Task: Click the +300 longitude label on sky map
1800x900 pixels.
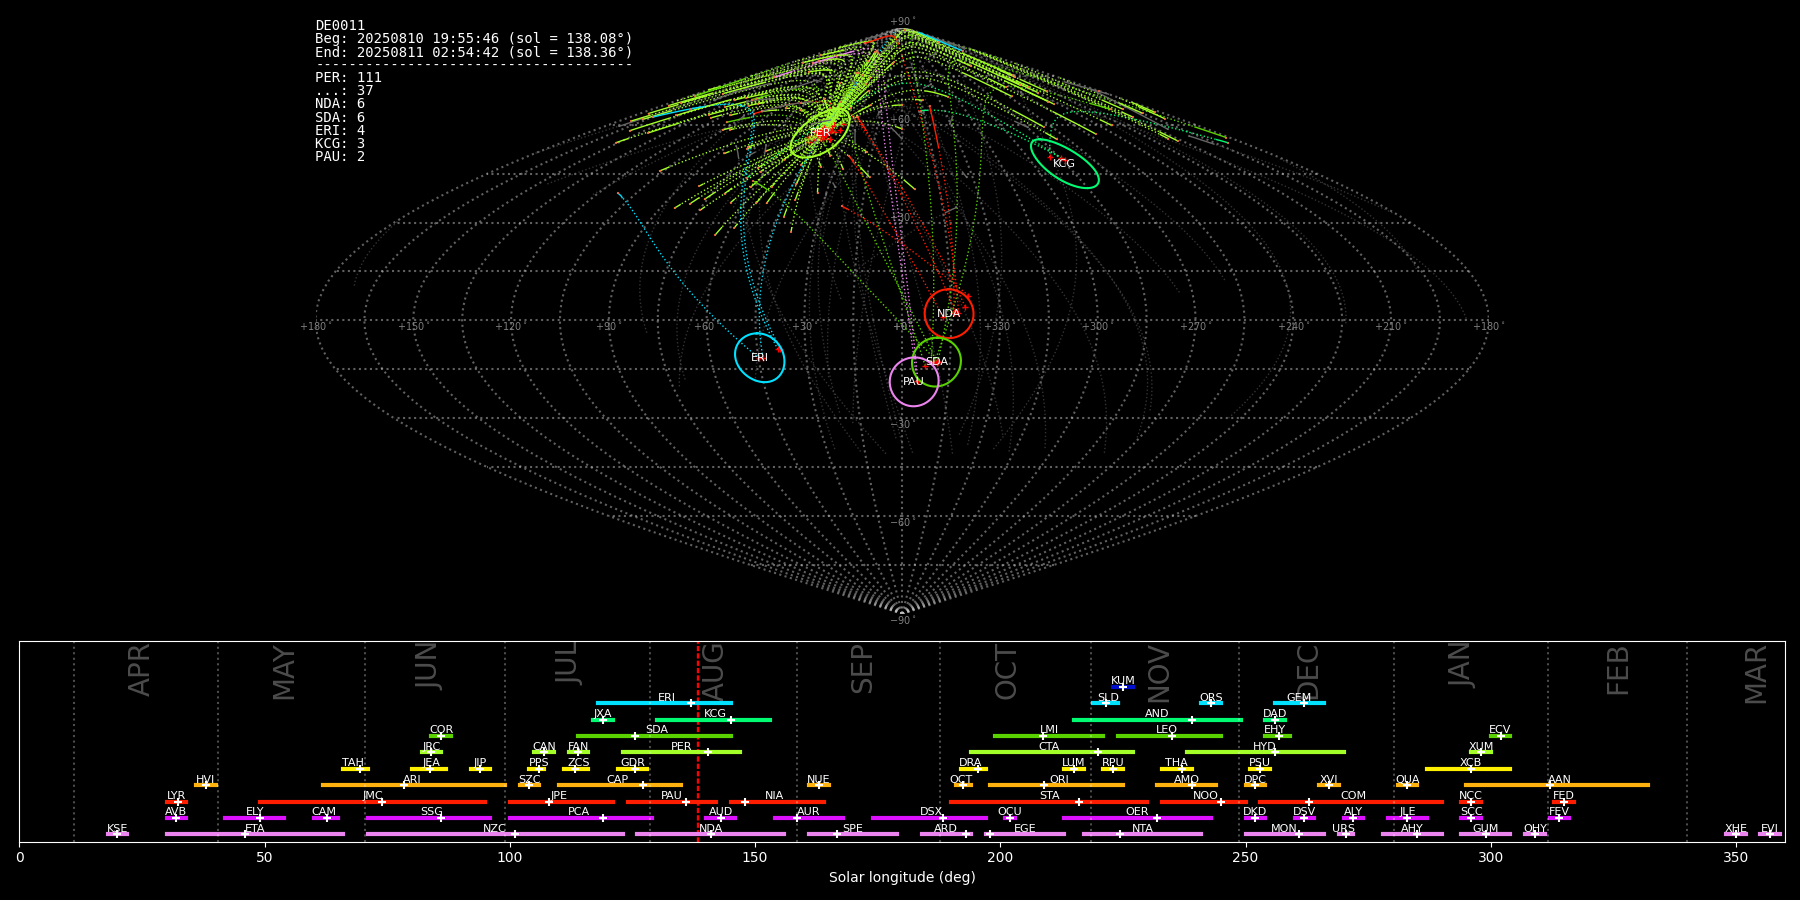Action: (x=1095, y=326)
